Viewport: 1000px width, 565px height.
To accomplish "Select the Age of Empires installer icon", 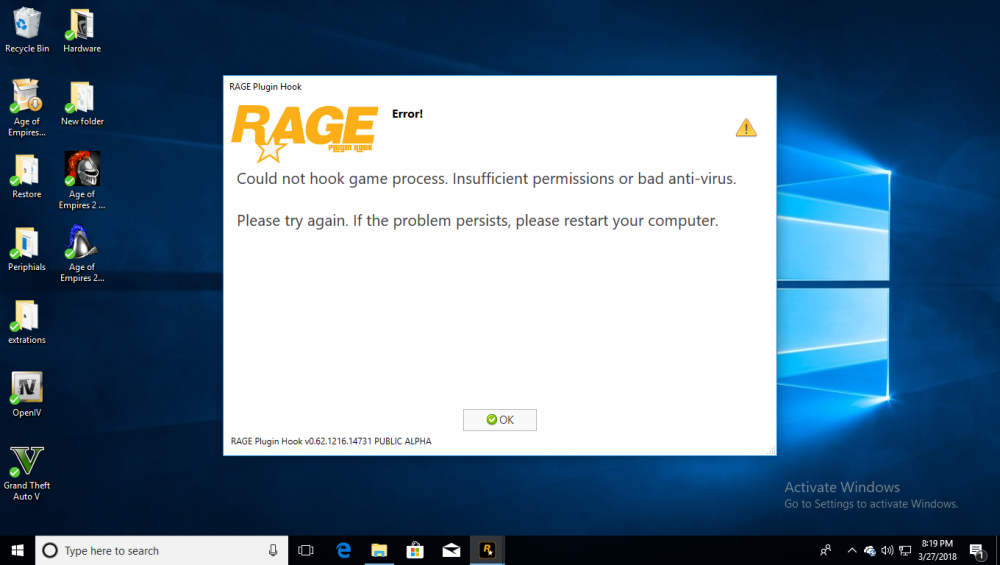I will pos(27,107).
